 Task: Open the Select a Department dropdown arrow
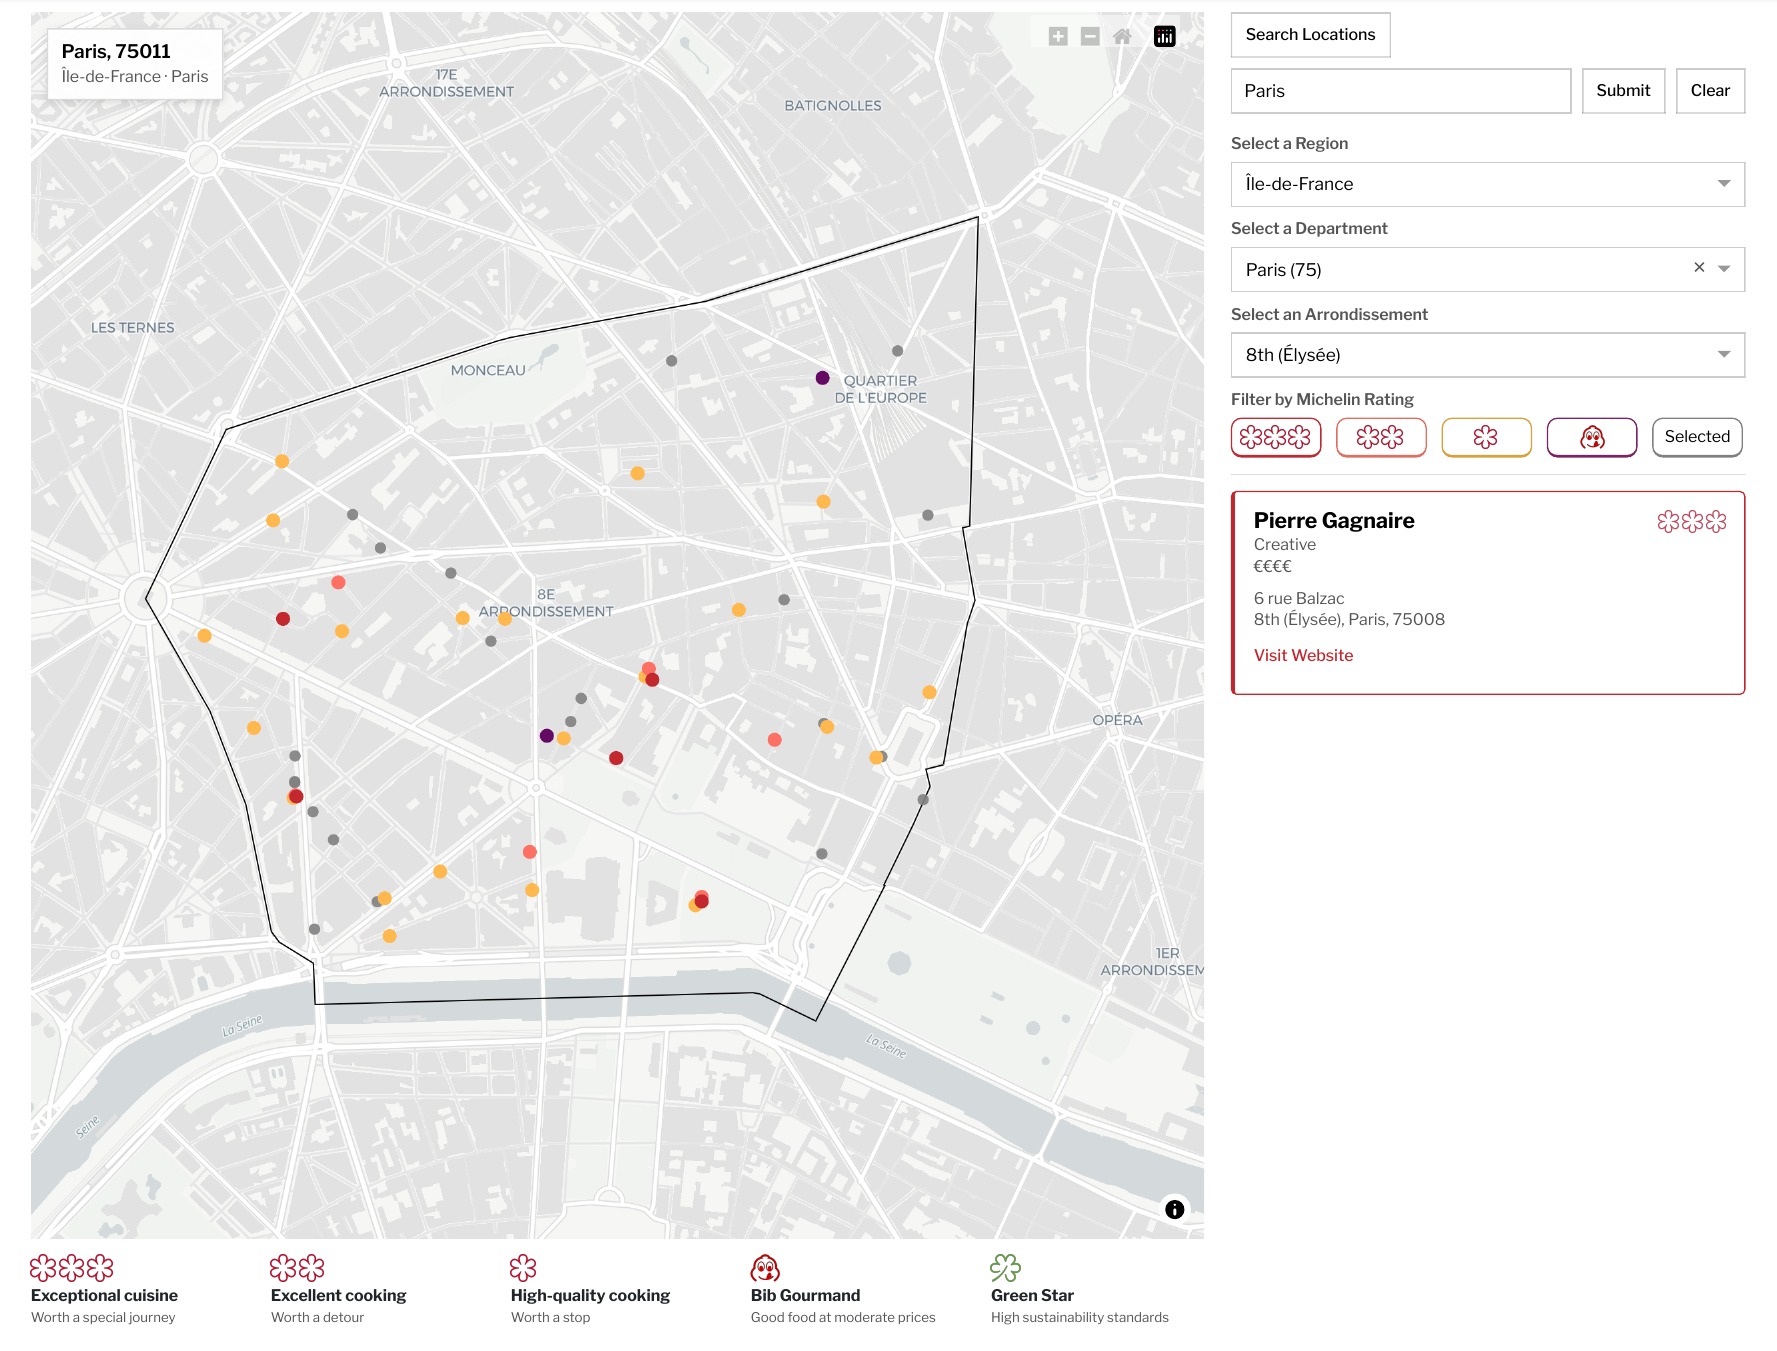pyautogui.click(x=1724, y=269)
